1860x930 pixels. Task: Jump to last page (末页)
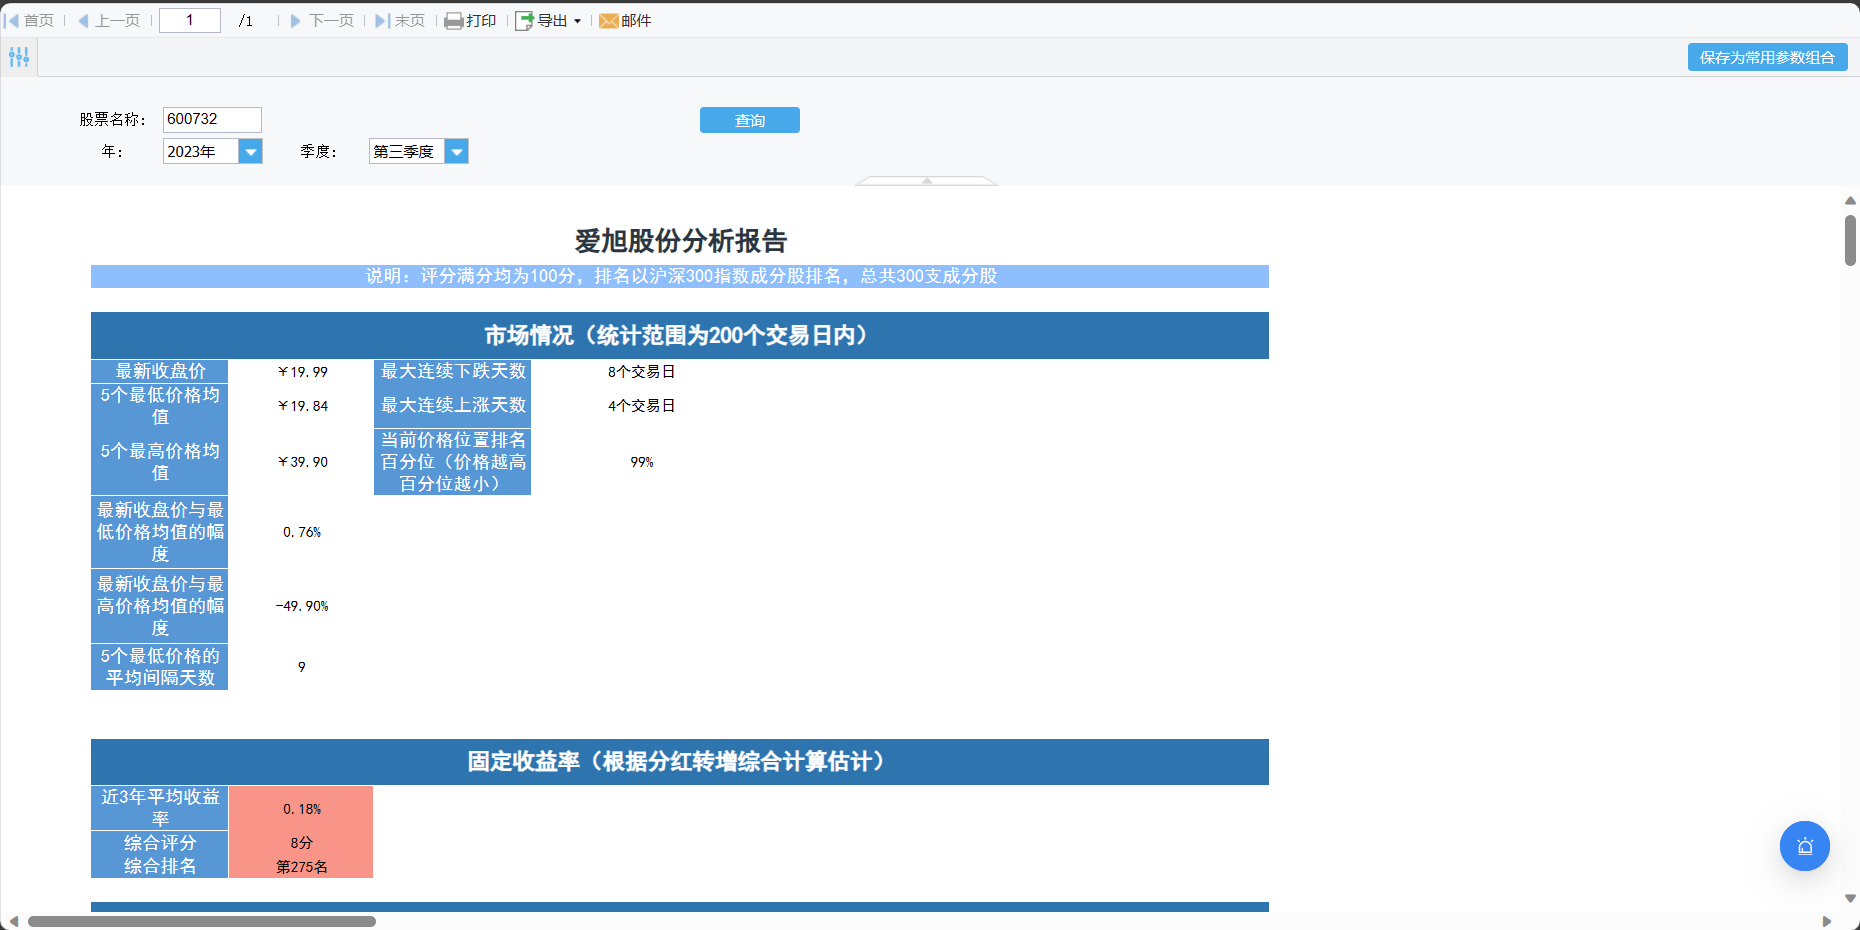400,20
